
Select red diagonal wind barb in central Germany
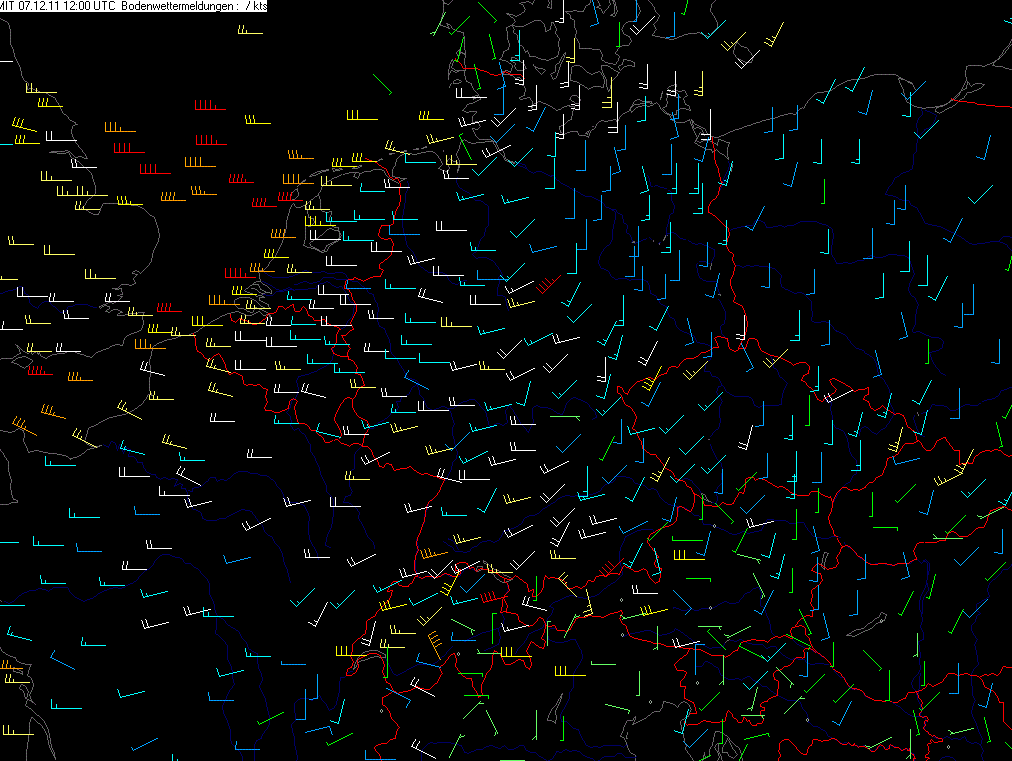[547, 284]
